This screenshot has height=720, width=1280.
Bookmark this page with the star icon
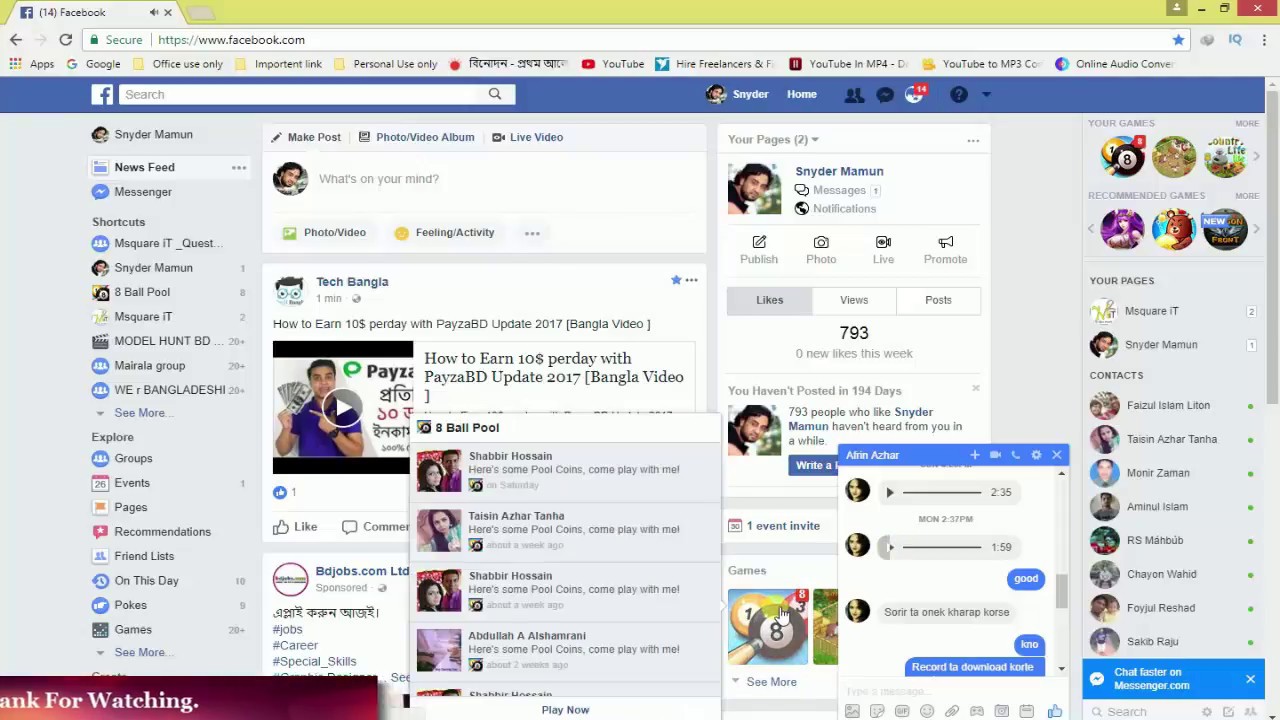click(1178, 40)
